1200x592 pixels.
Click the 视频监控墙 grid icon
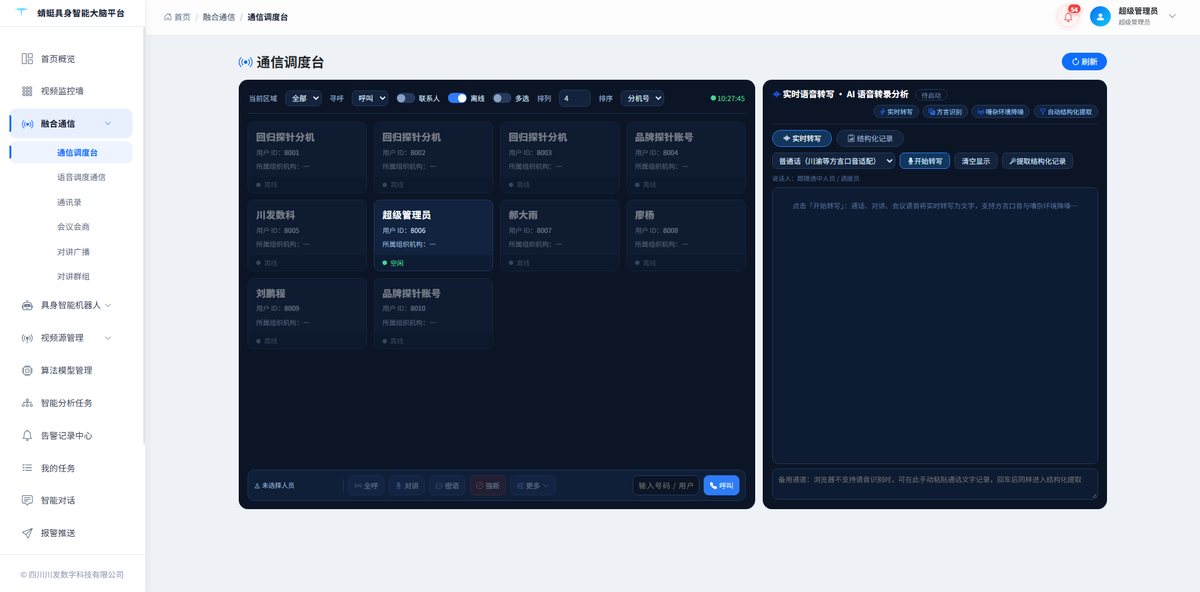[x=27, y=91]
